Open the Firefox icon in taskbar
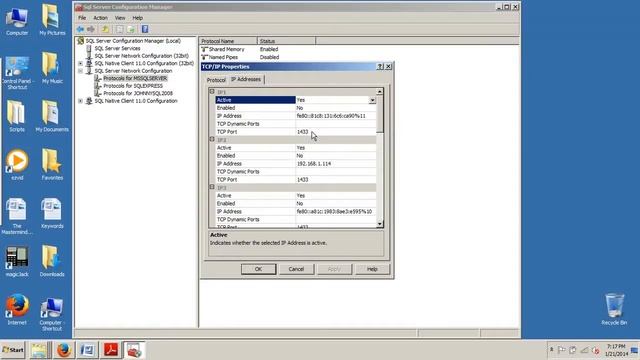The height and width of the screenshot is (360, 640). tap(64, 350)
